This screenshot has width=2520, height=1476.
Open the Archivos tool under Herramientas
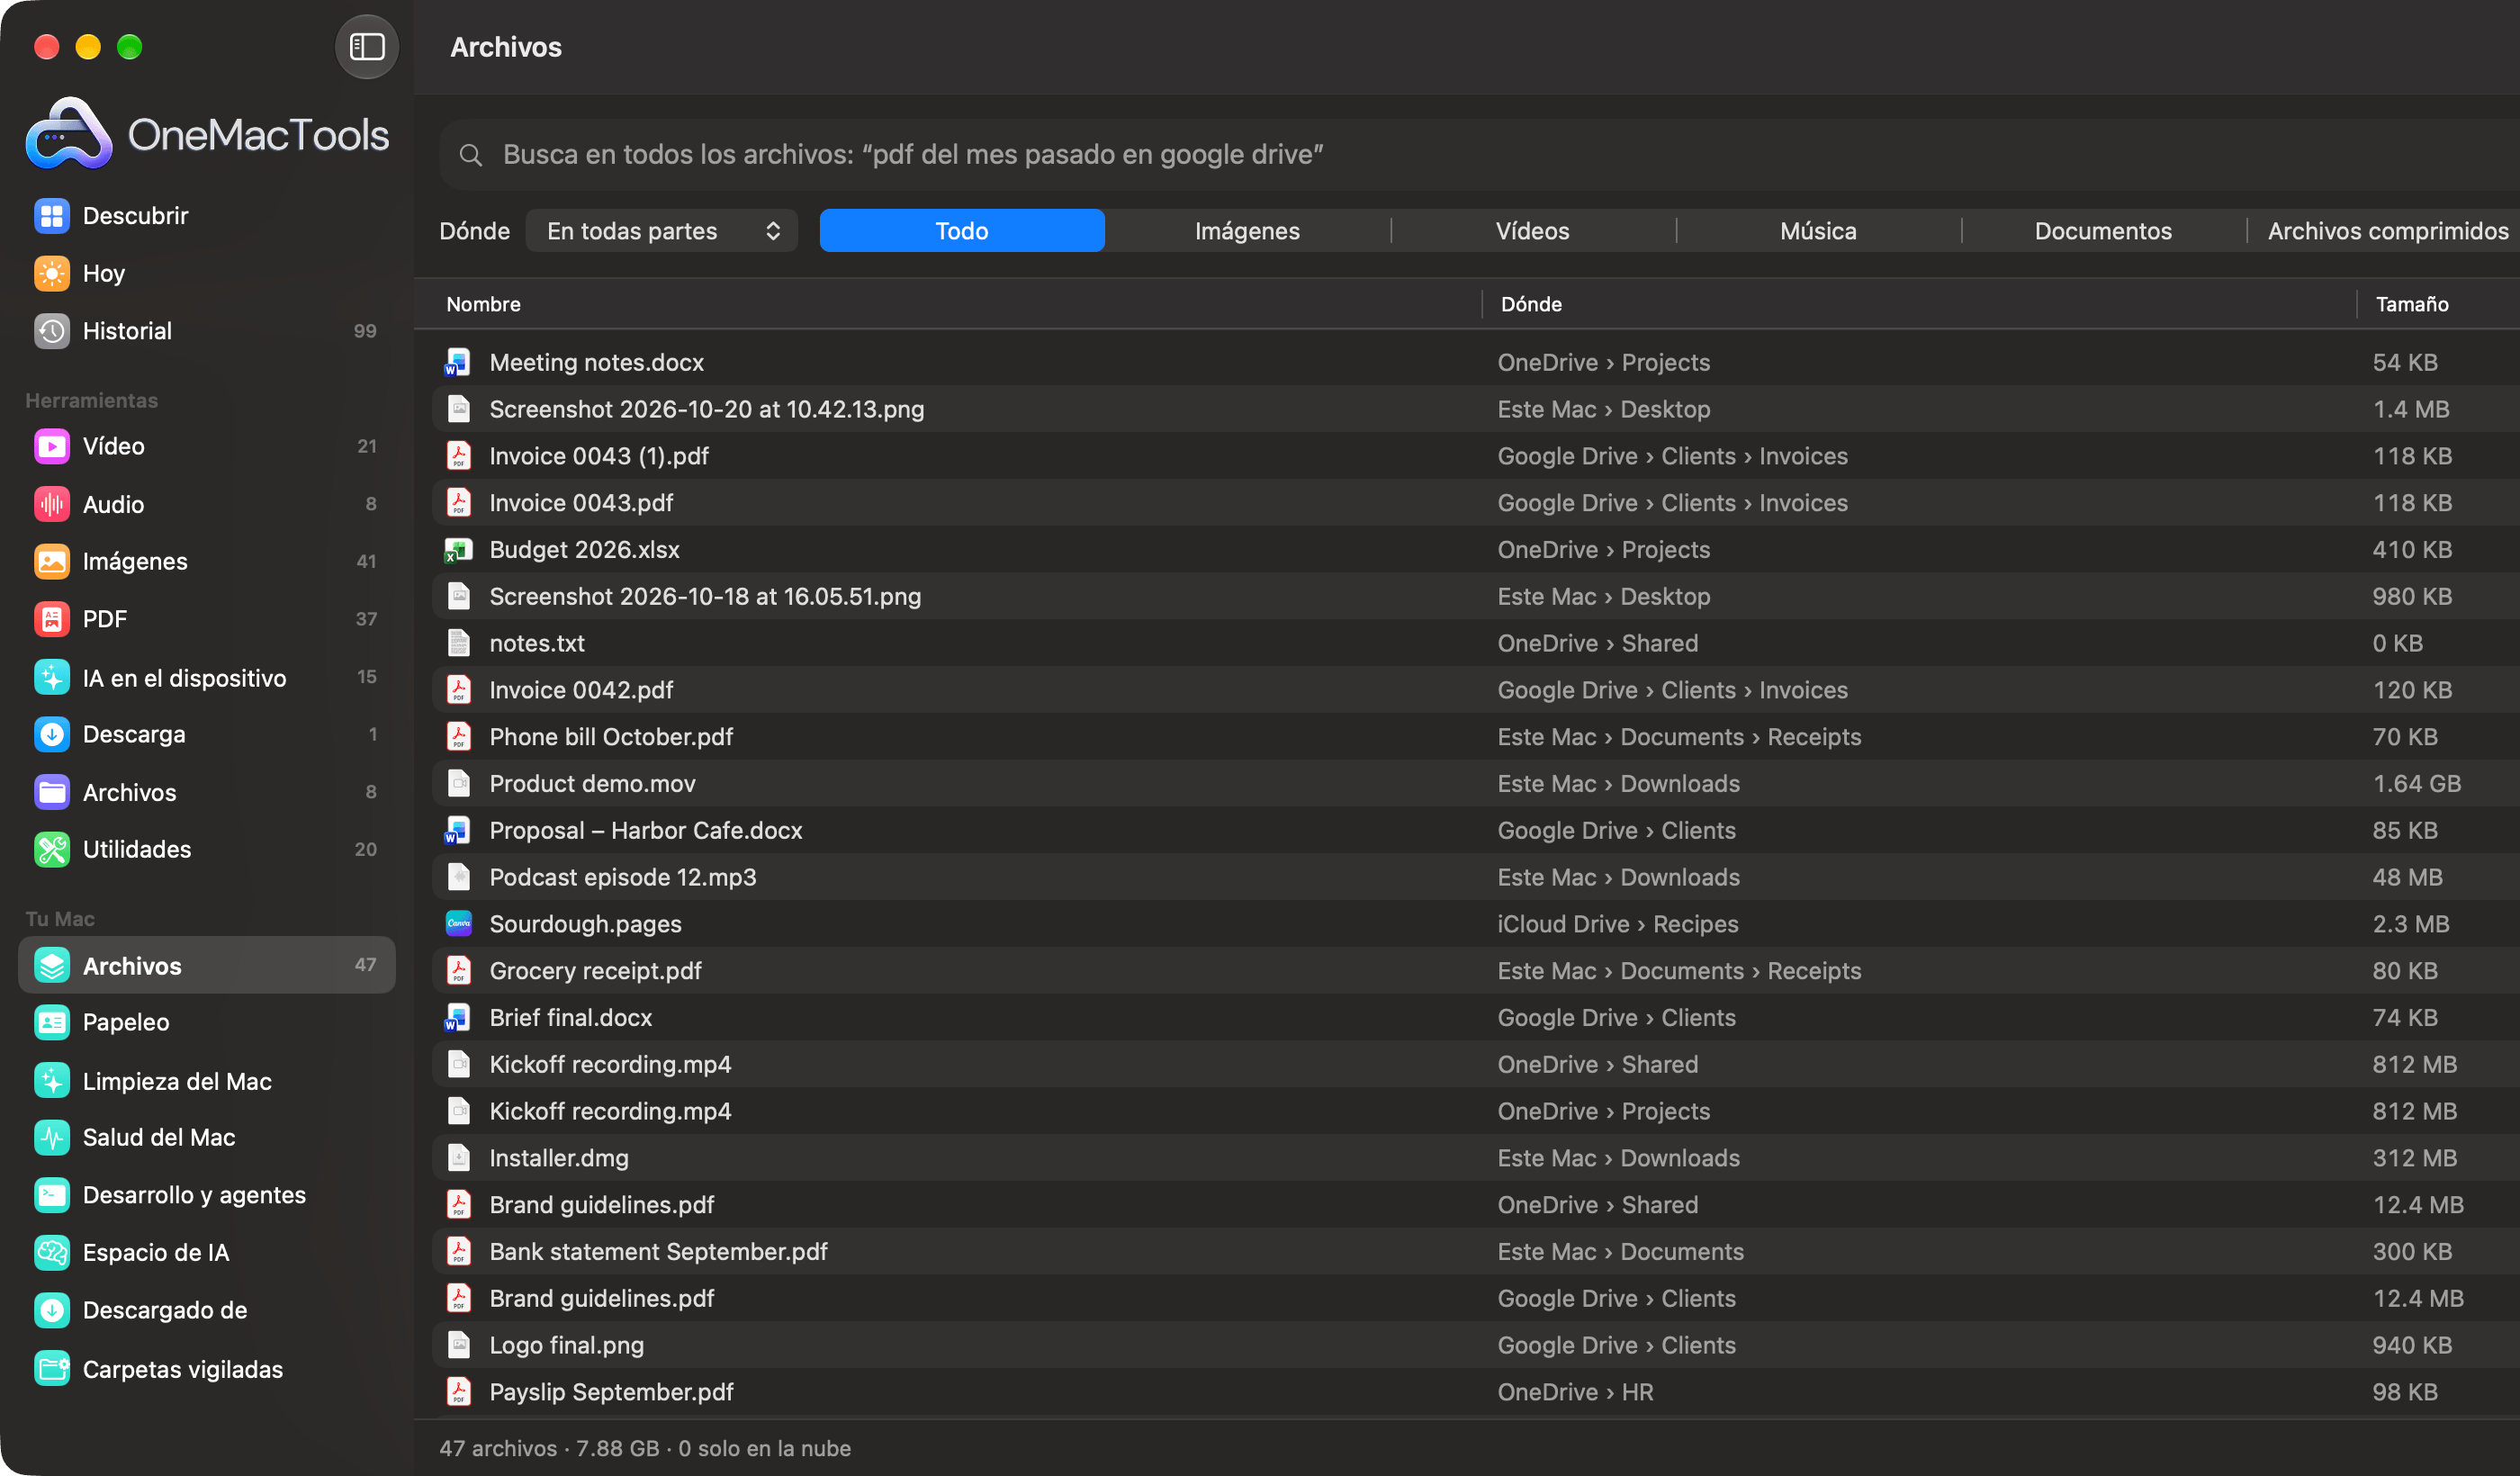(x=206, y=792)
